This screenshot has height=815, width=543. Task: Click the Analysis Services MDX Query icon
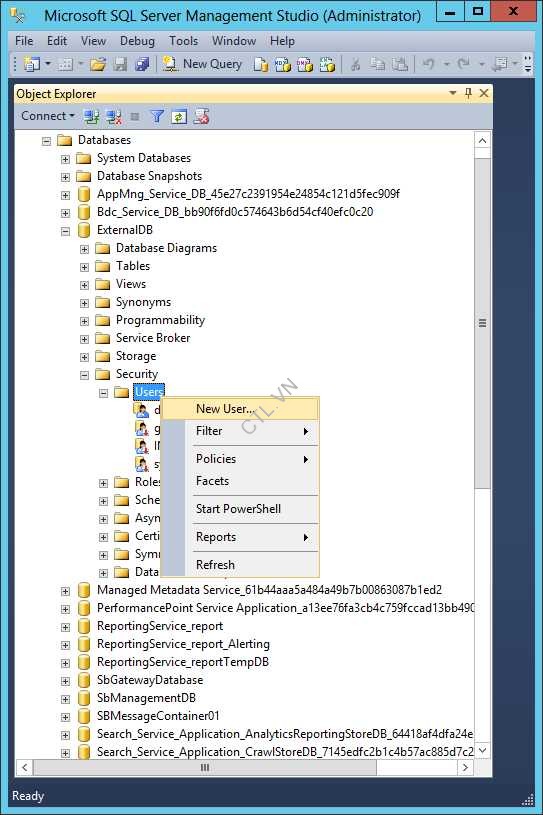(283, 64)
